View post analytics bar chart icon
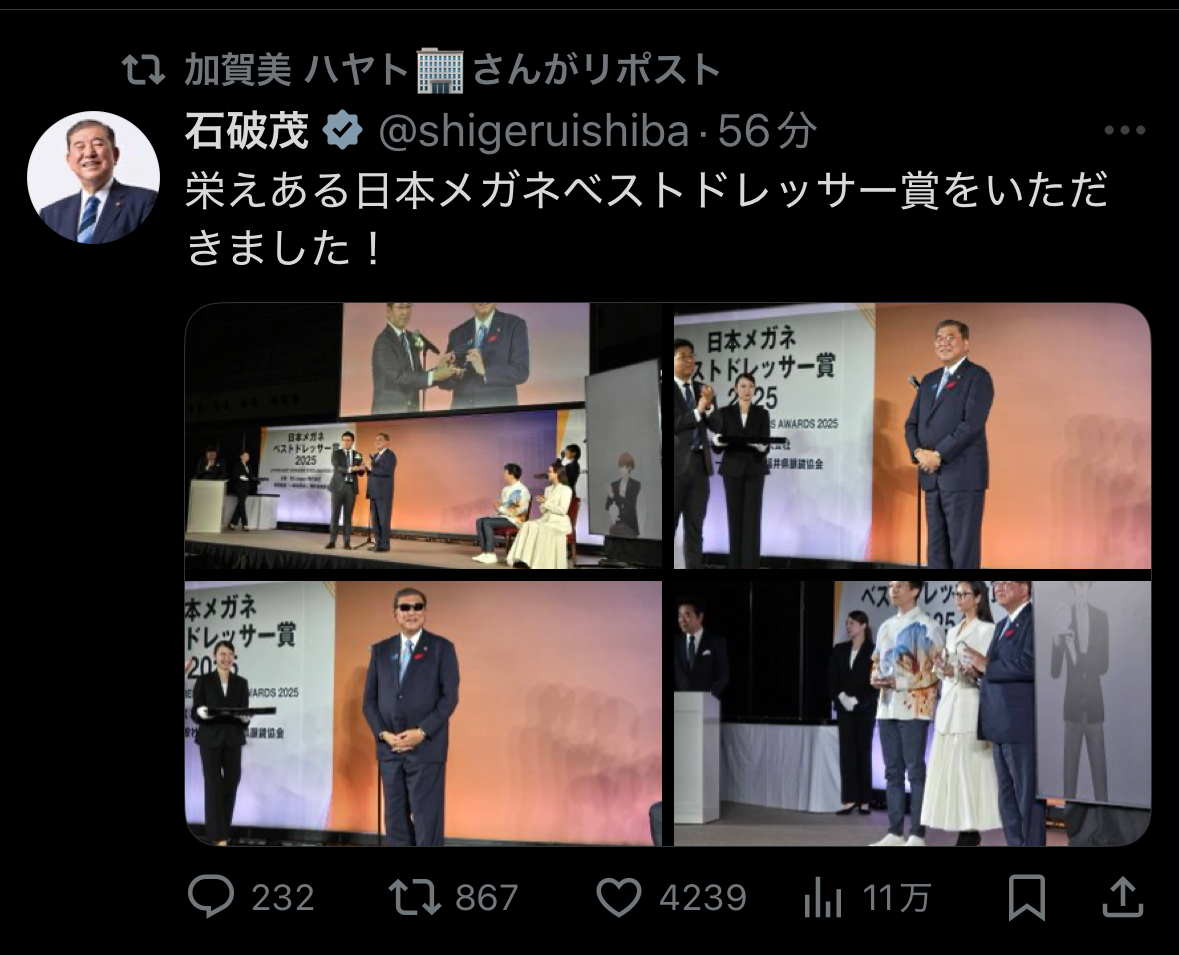This screenshot has width=1179, height=955. point(822,898)
